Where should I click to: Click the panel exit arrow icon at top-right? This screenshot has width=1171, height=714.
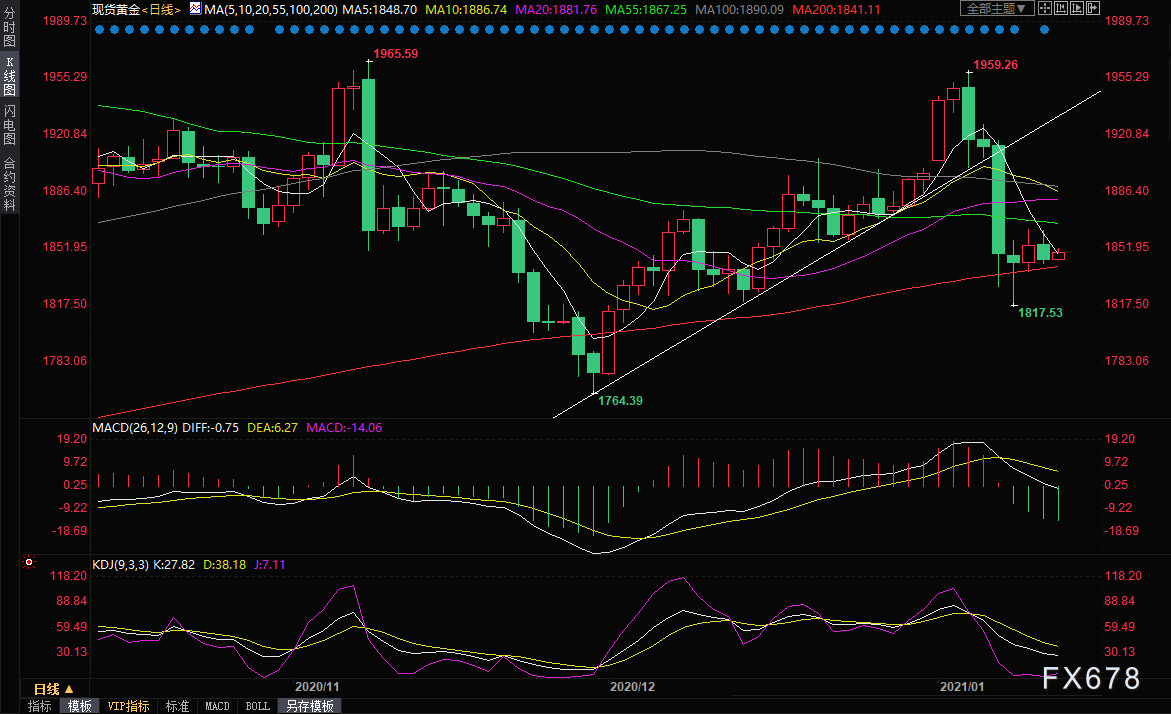point(1093,8)
